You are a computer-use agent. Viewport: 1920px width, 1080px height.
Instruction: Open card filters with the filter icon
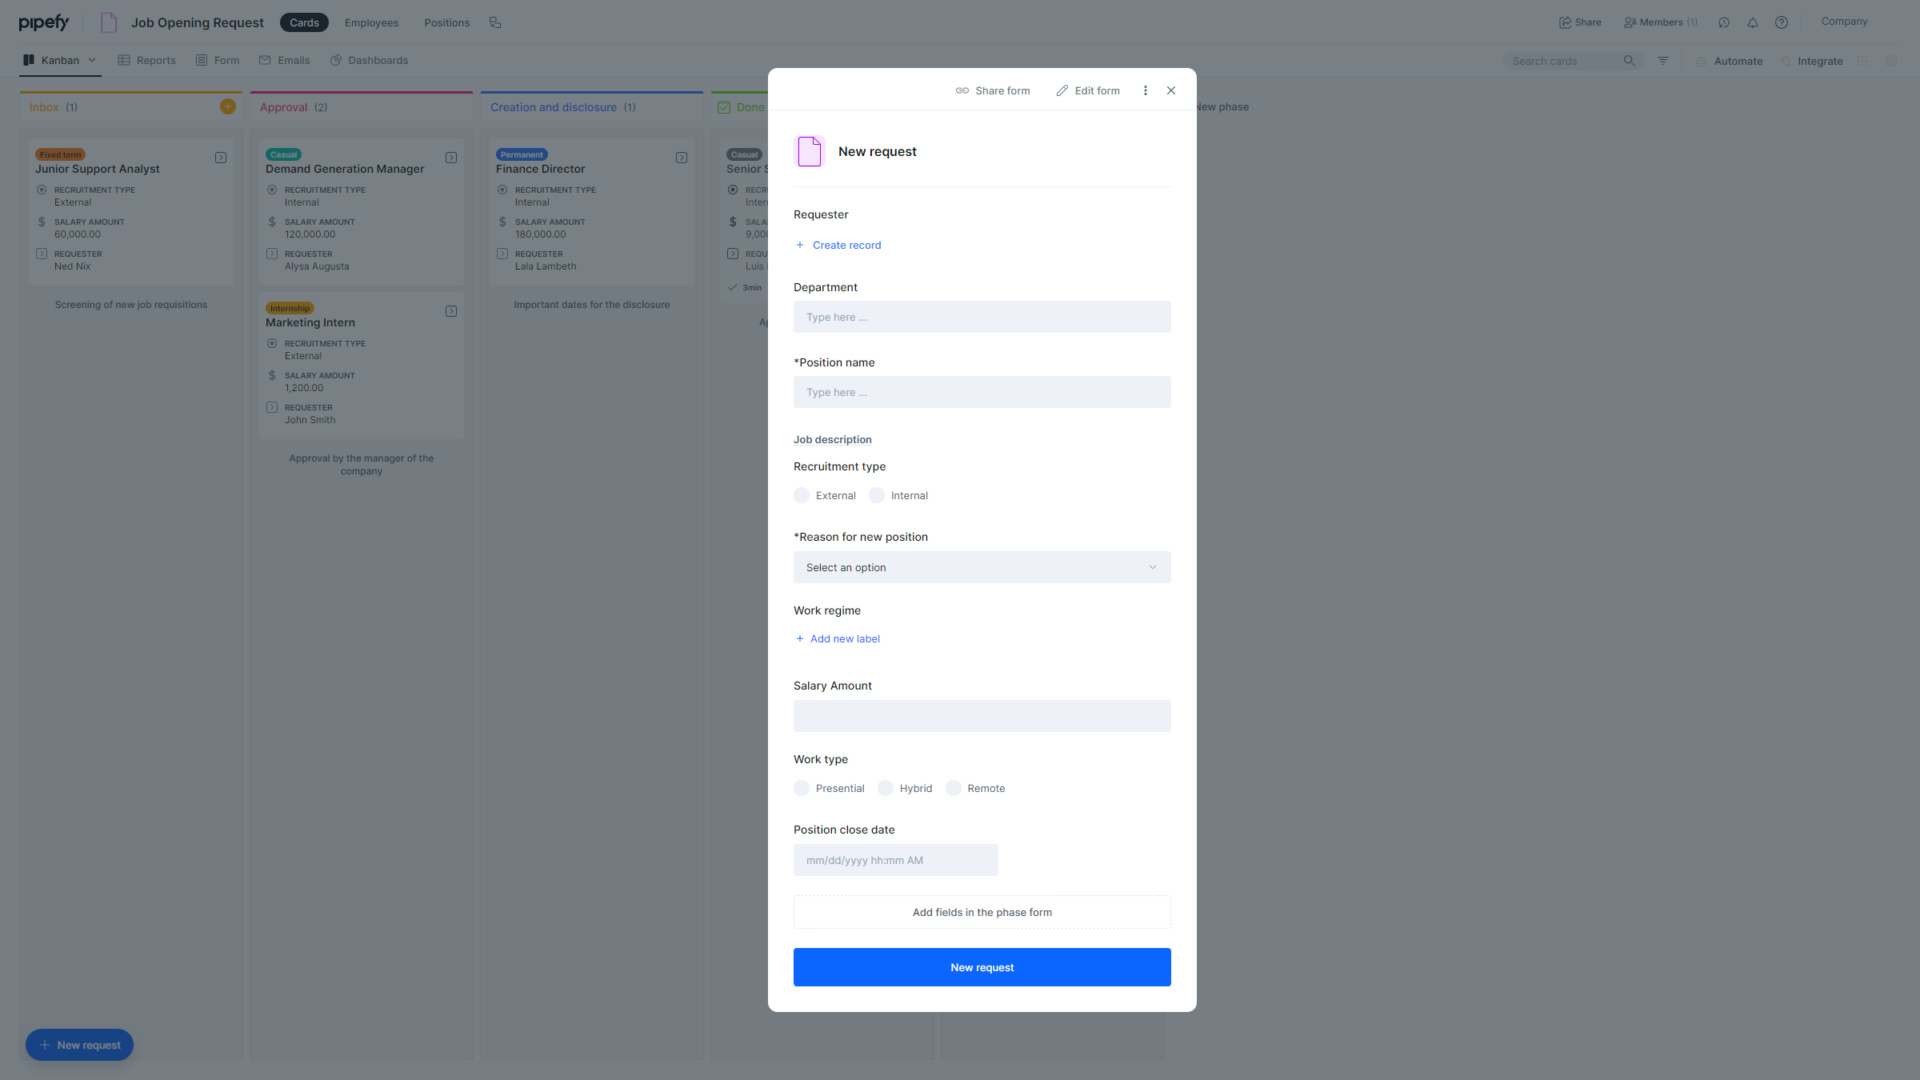1663,60
